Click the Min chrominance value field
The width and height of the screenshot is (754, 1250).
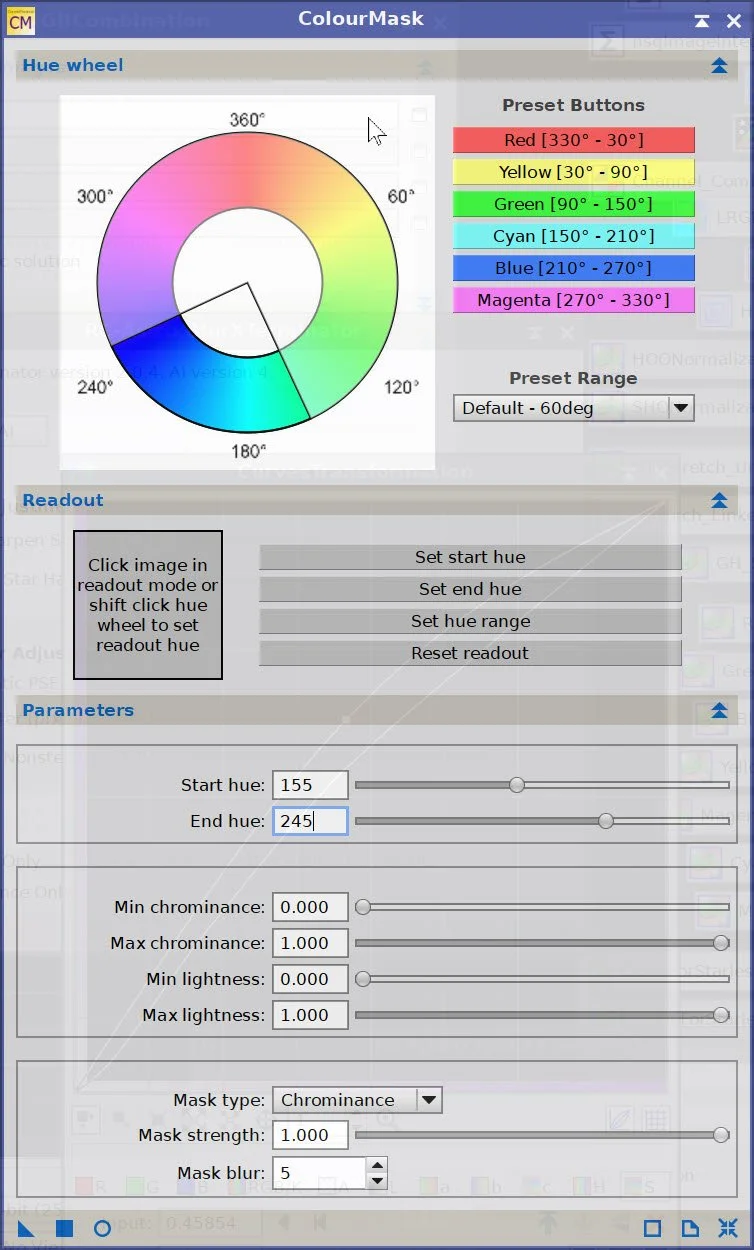point(310,907)
